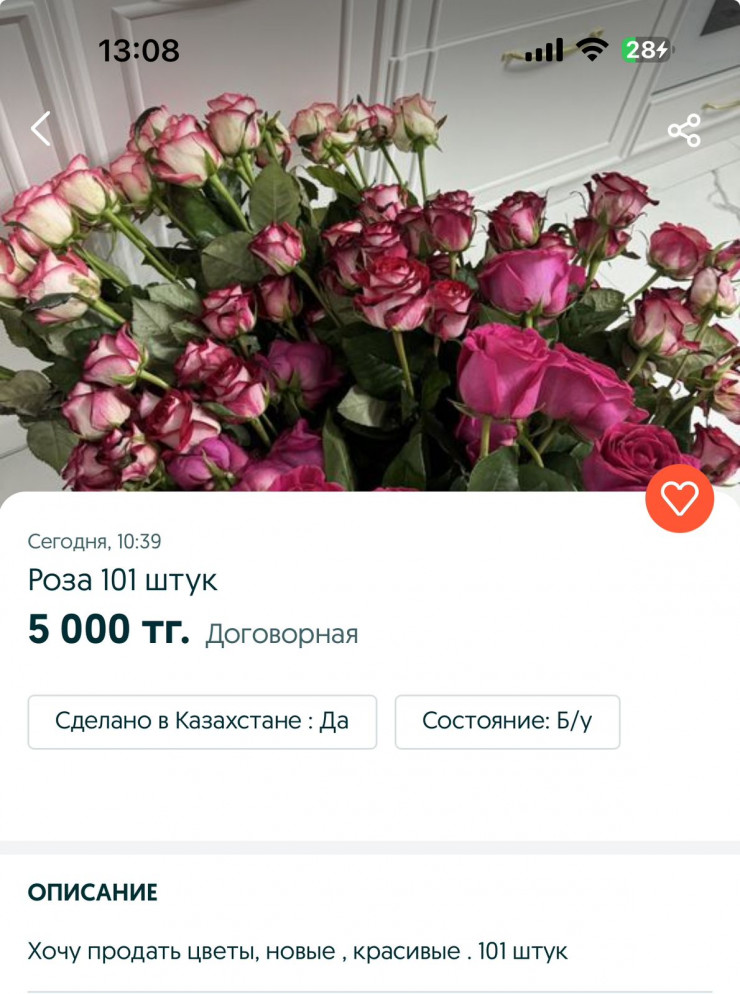Open the share icon
The width and height of the screenshot is (740, 994).
[x=684, y=131]
